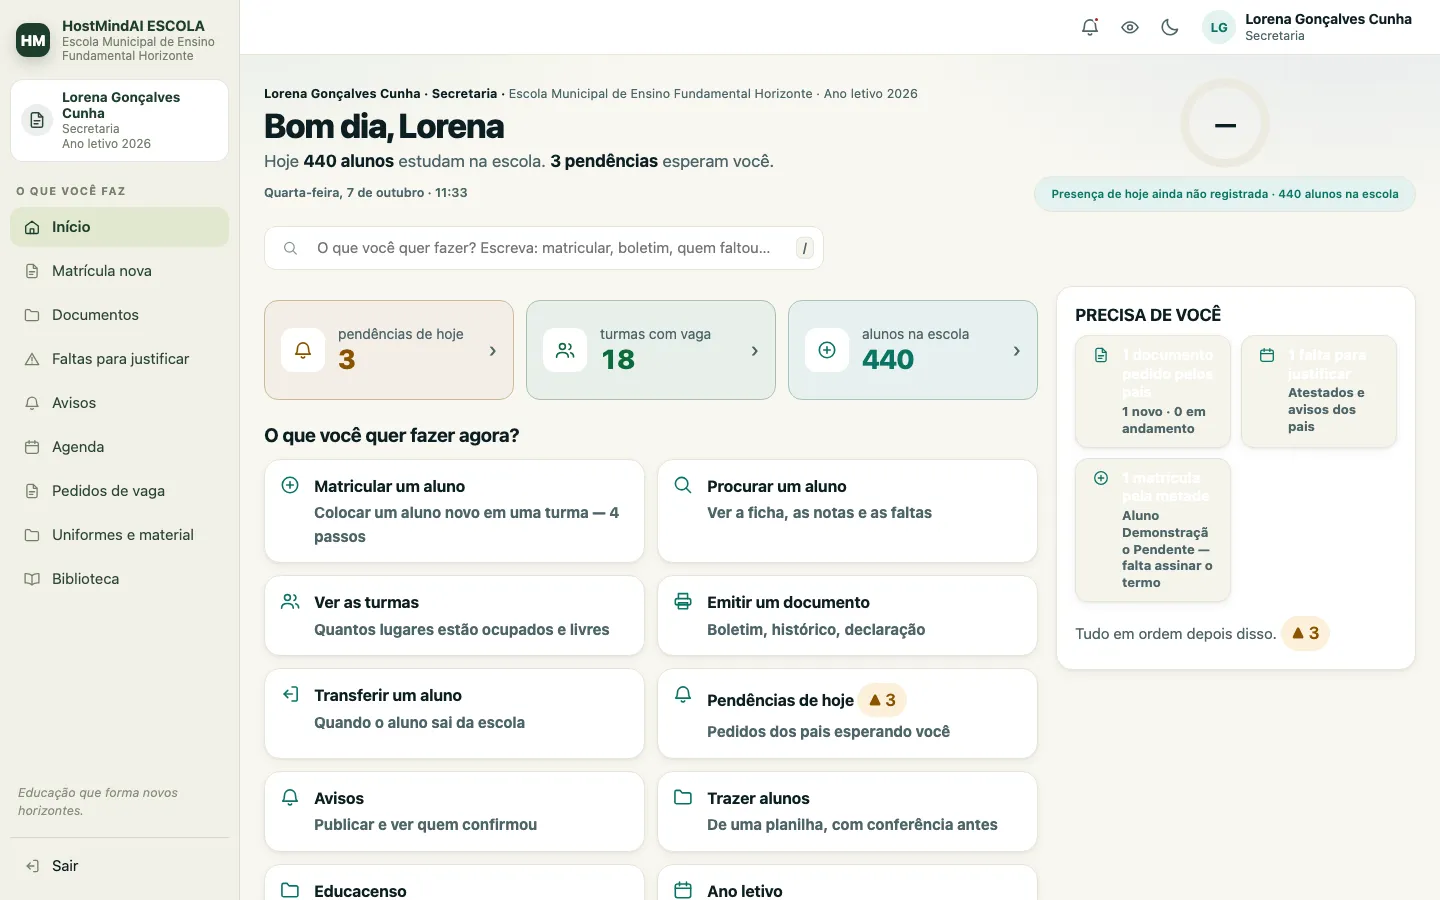Screen dimensions: 1440x900
Task: Open the 'Atestados e avisos dos pais' card
Action: click(x=1319, y=391)
